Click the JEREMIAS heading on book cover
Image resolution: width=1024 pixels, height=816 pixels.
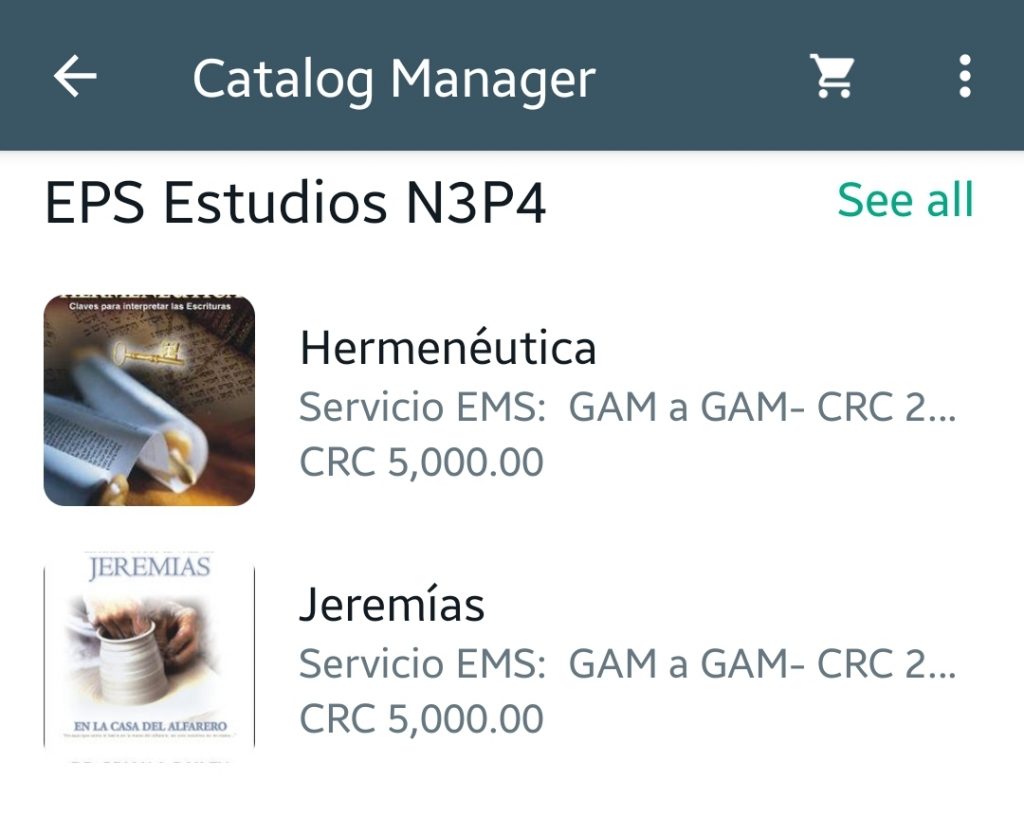149,569
